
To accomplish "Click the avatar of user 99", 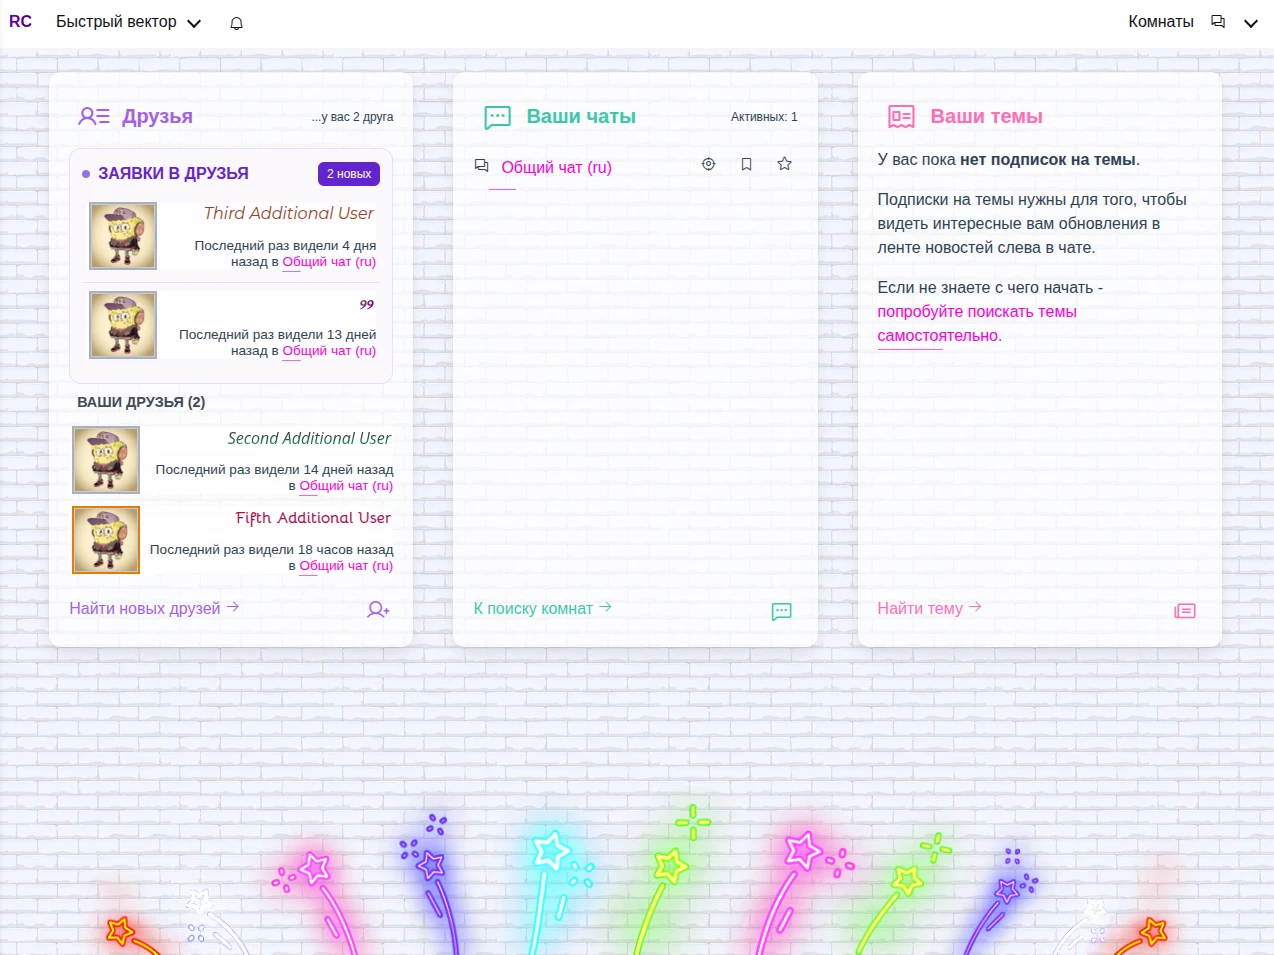I will (x=123, y=325).
